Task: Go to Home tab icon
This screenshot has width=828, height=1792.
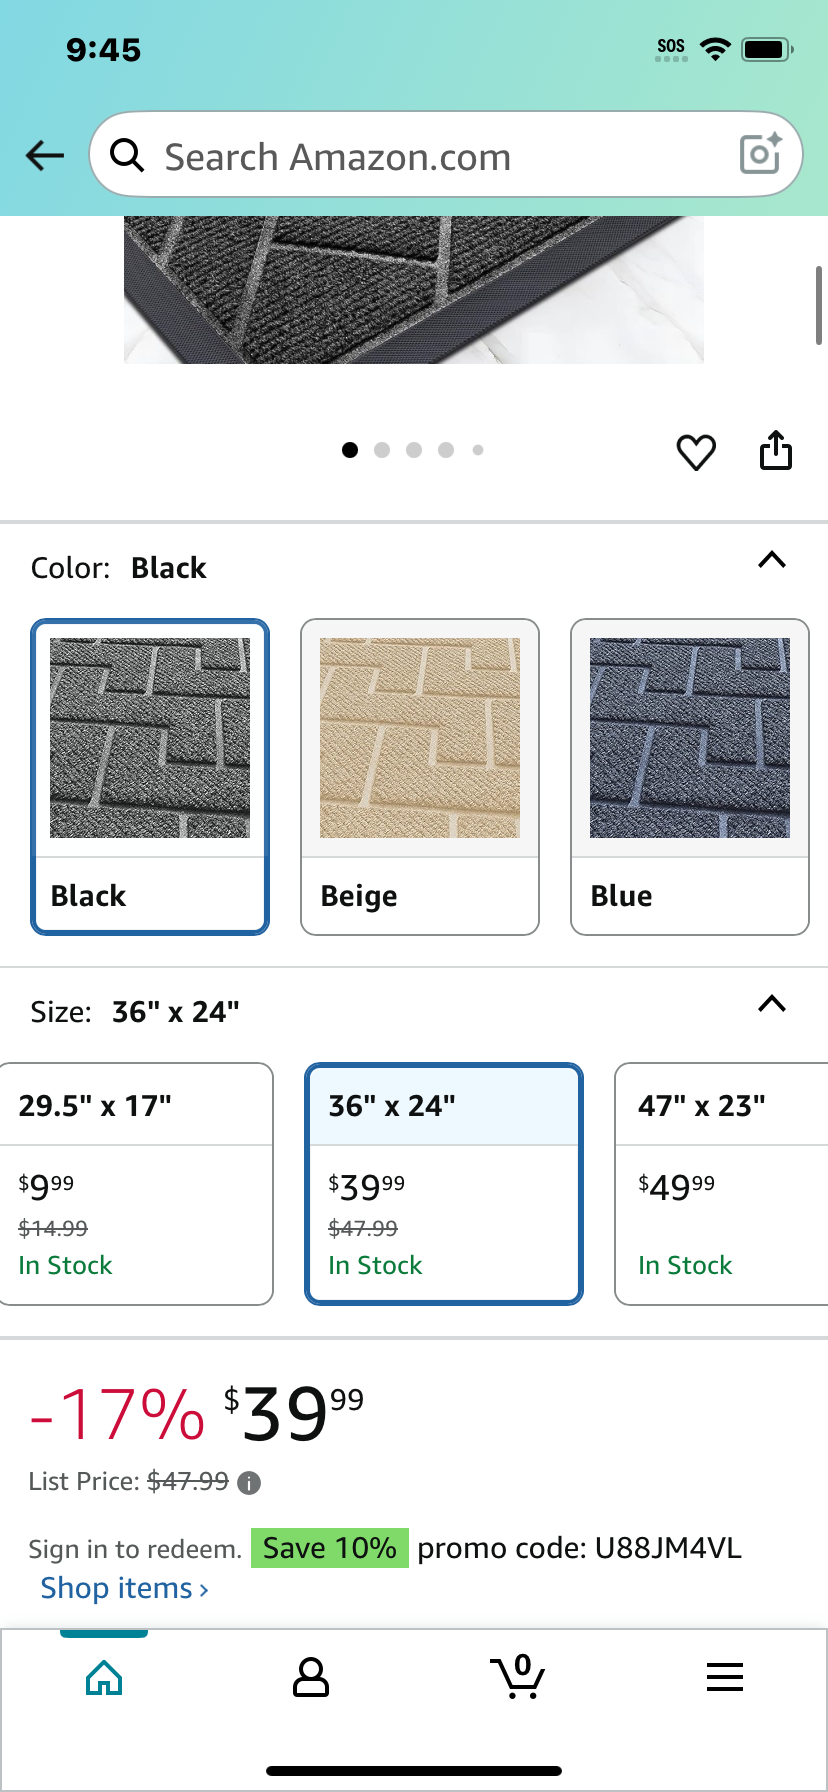Action: coord(104,1677)
